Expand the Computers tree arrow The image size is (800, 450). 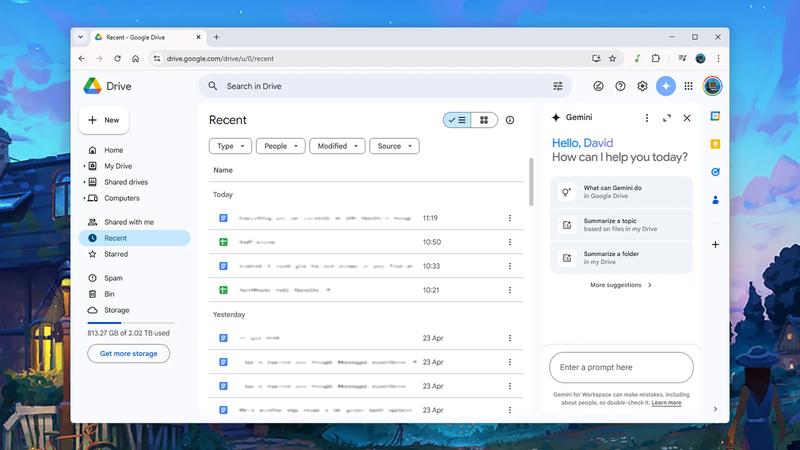[x=84, y=198]
